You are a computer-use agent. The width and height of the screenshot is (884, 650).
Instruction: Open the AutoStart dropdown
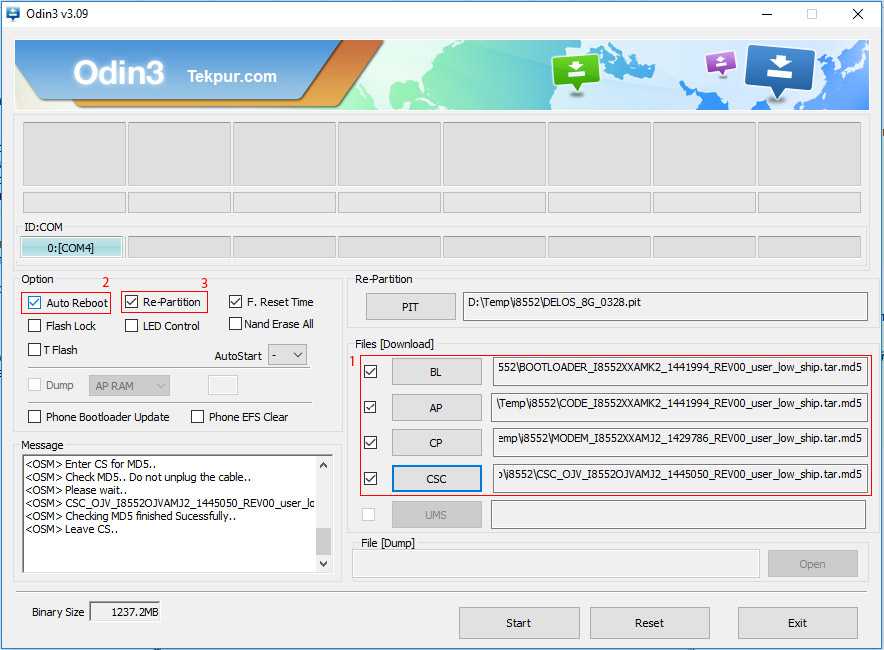coord(287,355)
